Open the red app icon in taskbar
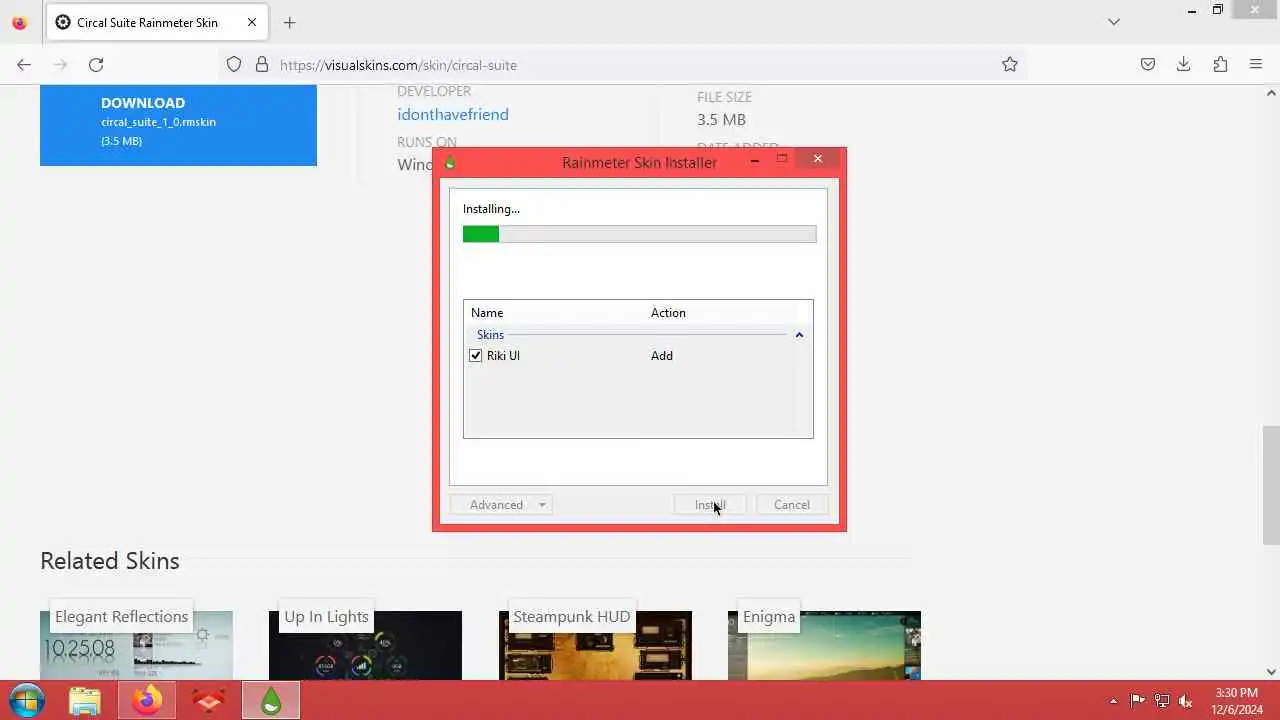1280x720 pixels. tap(208, 700)
